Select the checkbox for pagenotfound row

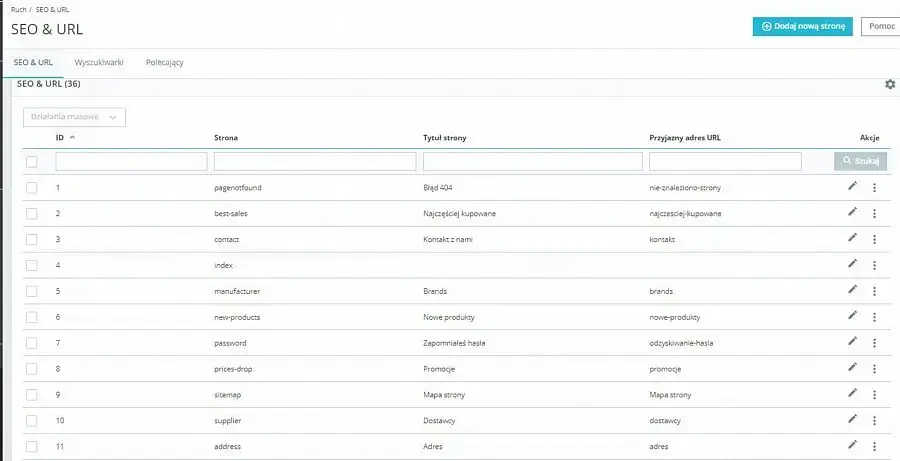[x=32, y=187]
